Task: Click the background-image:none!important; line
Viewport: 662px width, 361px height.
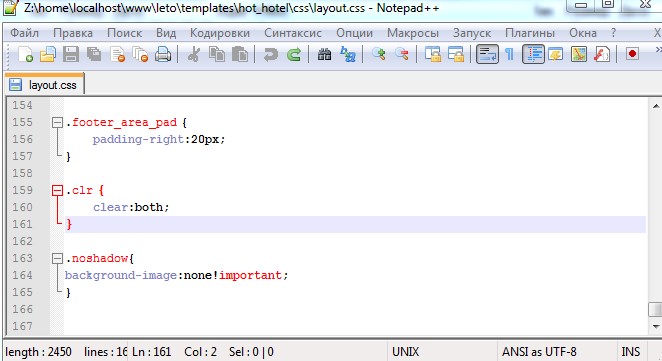Action: coord(176,275)
